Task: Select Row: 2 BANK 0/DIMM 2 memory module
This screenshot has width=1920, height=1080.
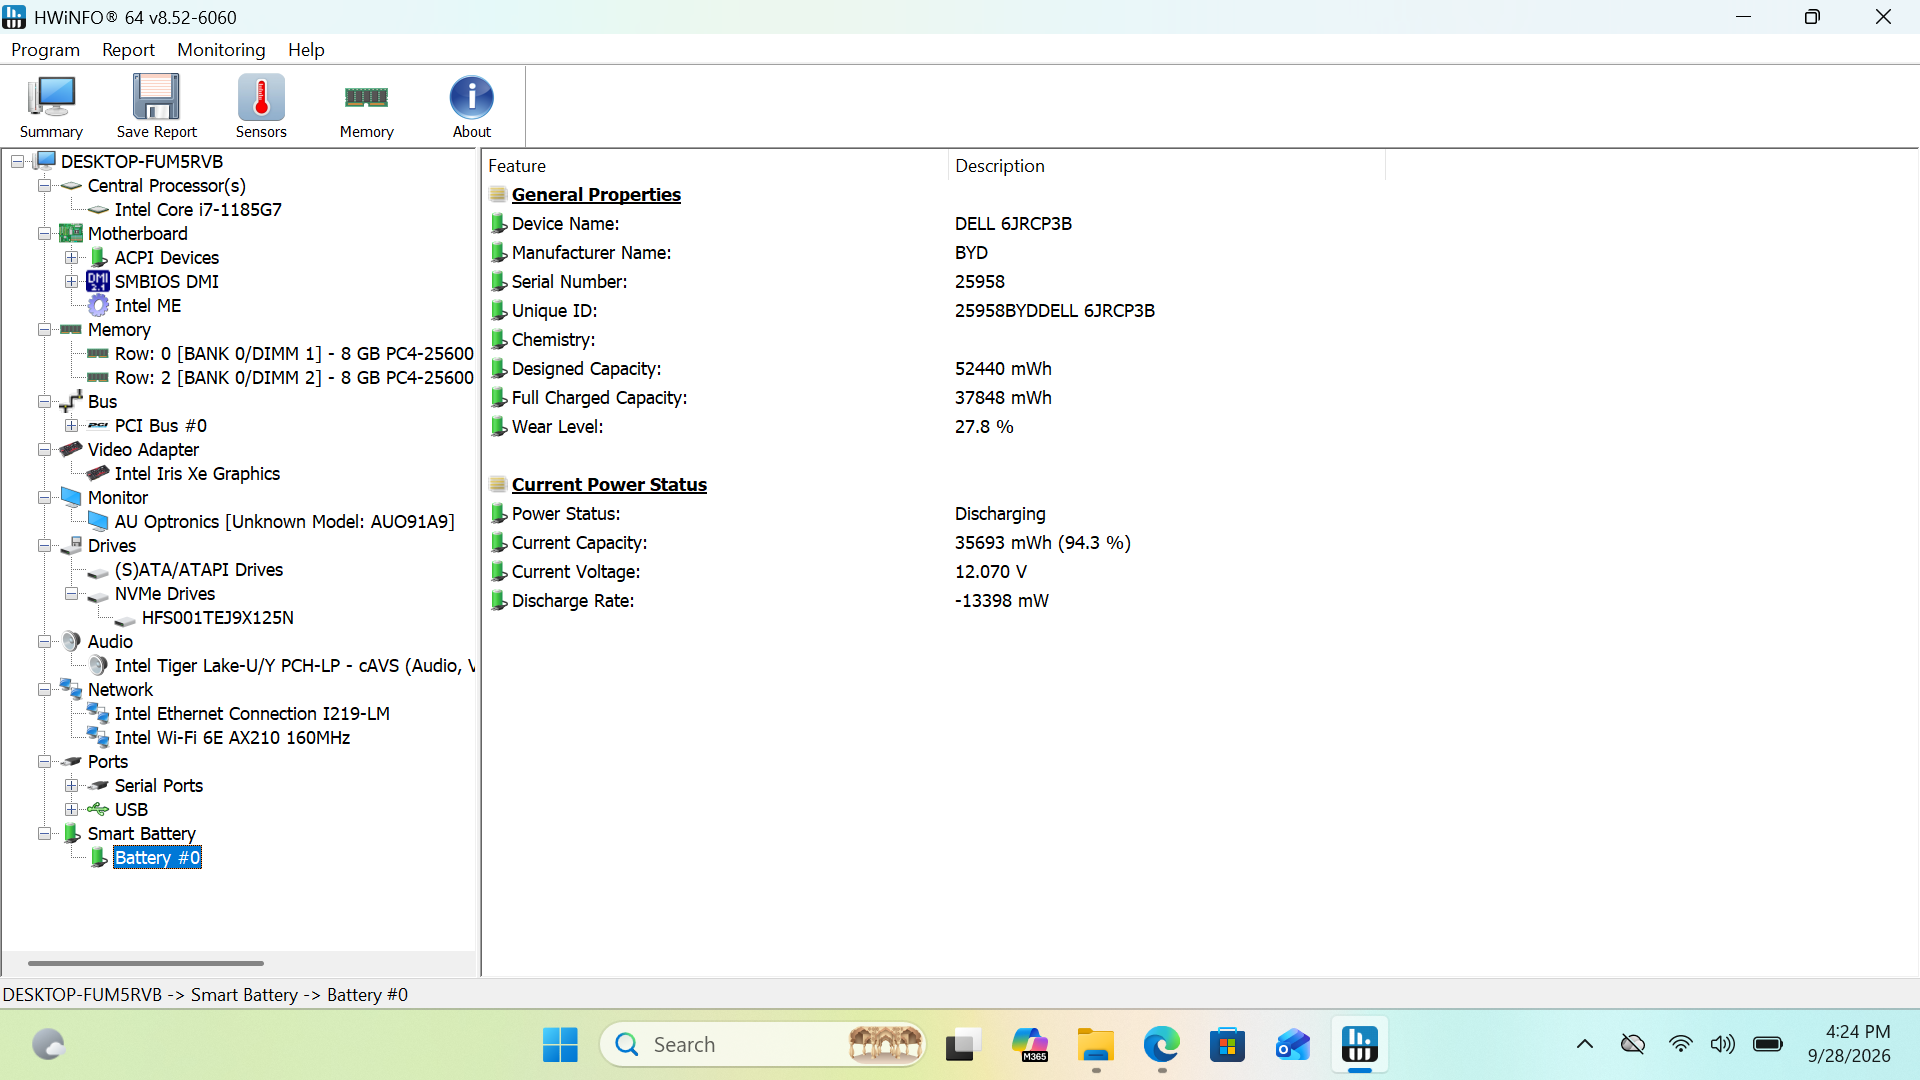Action: coord(294,378)
